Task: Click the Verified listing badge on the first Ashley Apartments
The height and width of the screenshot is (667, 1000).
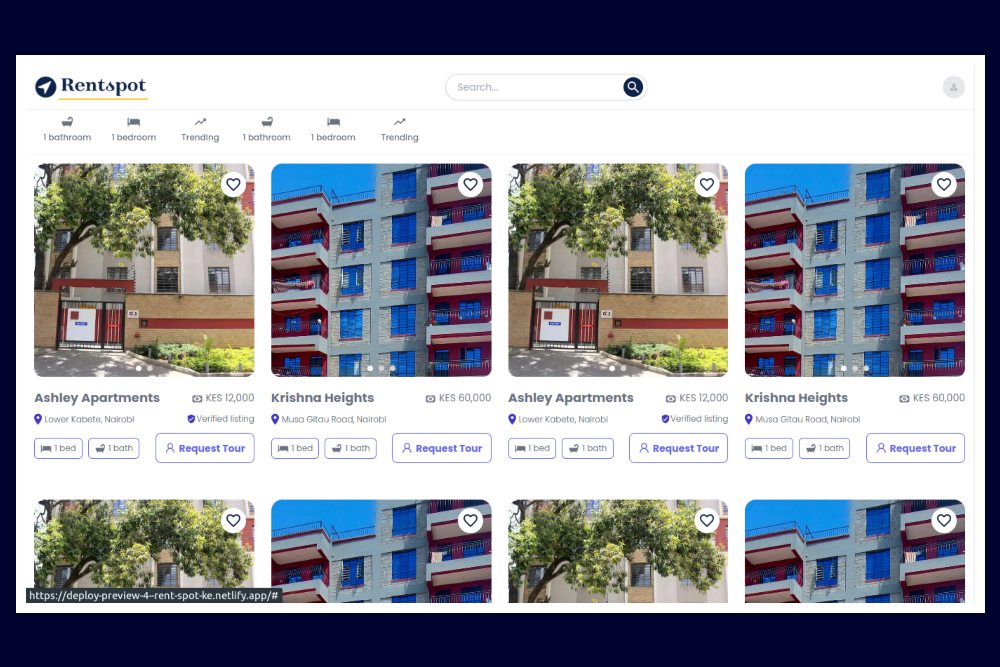Action: pos(220,419)
